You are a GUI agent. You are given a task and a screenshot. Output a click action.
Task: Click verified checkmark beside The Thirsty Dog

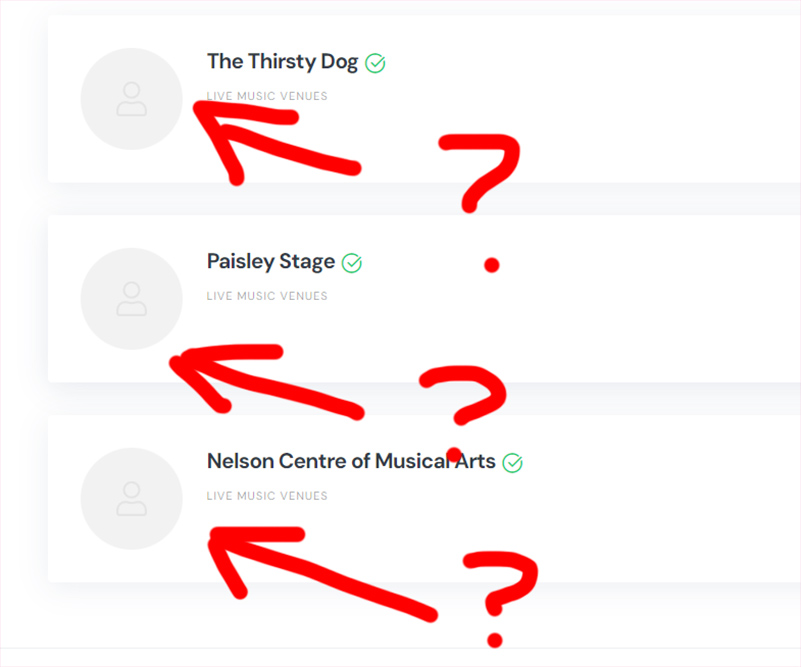pos(375,63)
